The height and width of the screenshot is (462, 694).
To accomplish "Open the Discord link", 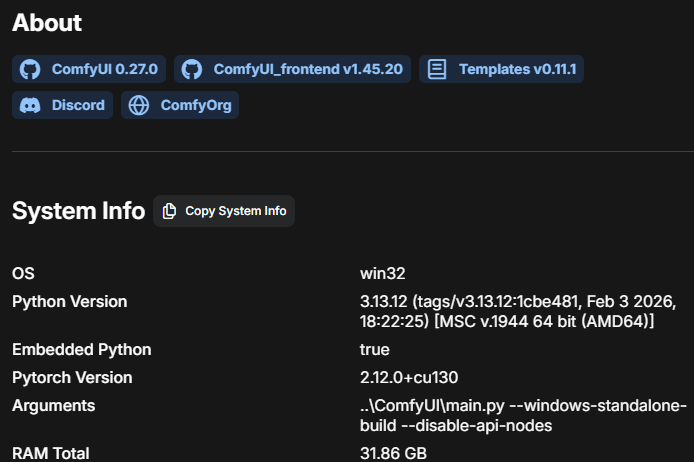I will tap(62, 105).
